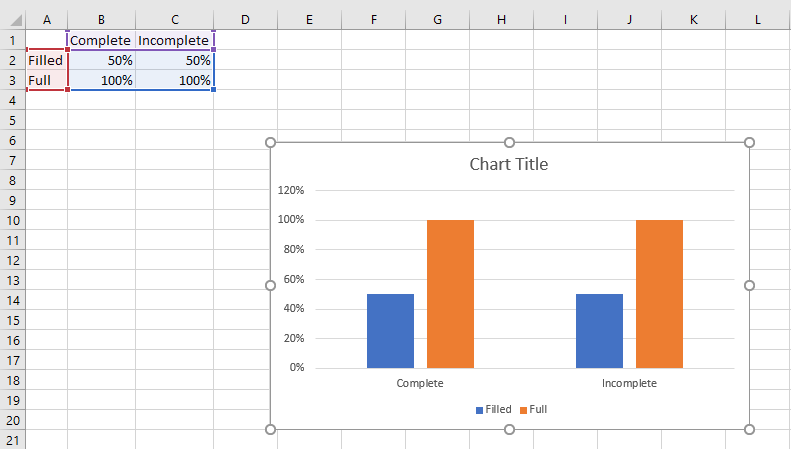Screen dimensions: 791x449
Task: Select column H header
Action: (501, 20)
